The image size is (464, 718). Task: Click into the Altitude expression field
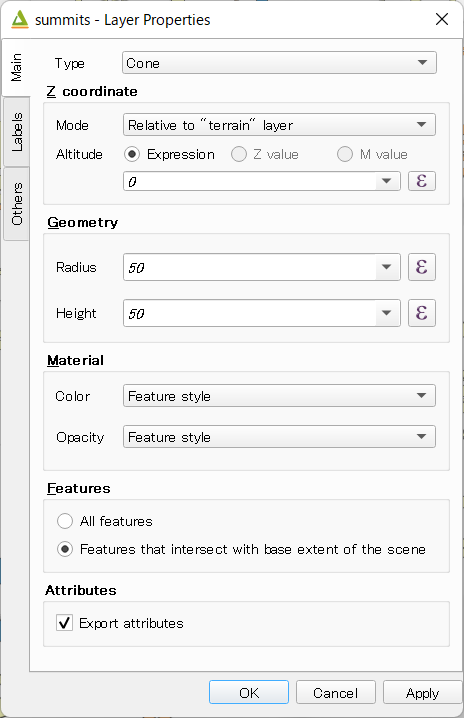tap(250, 181)
